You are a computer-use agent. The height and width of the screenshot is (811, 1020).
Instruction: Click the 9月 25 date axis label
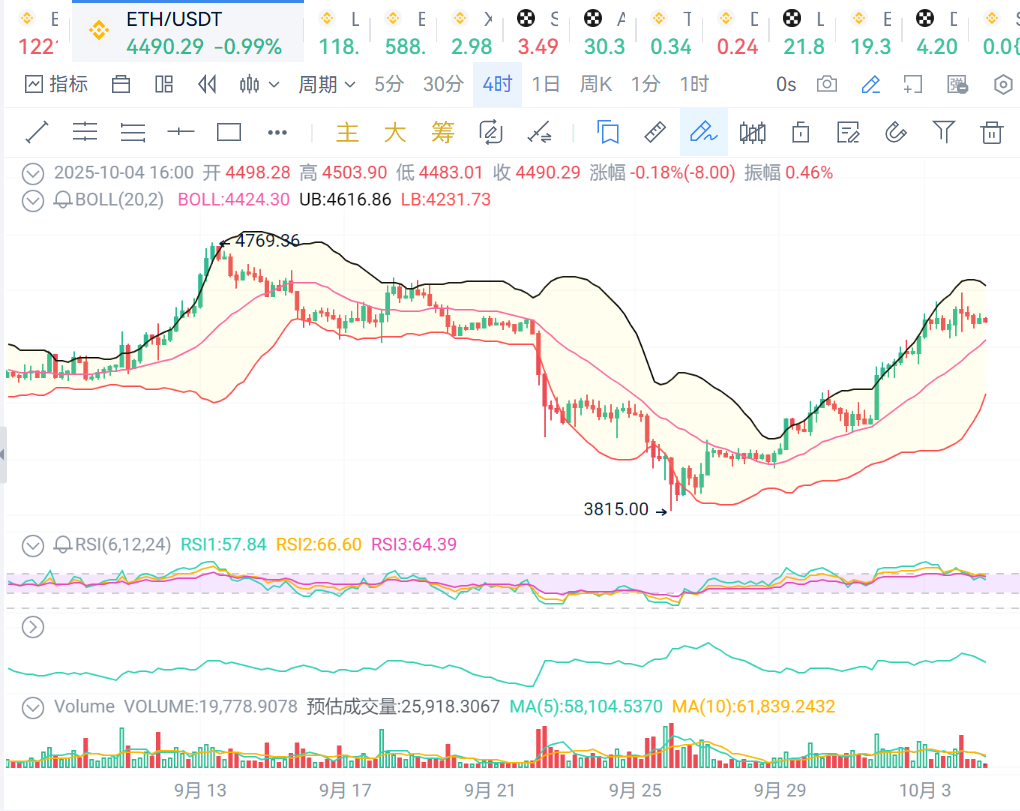(635, 790)
